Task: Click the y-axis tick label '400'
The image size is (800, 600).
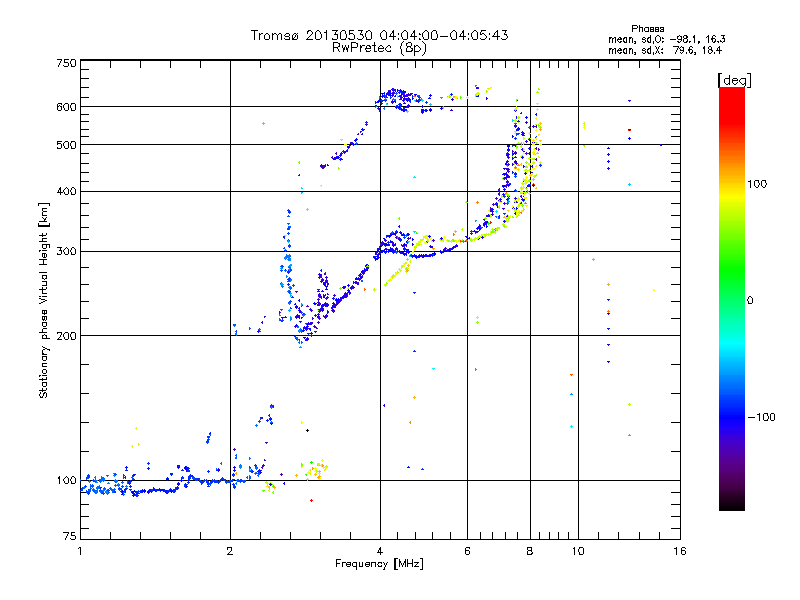Action: [x=66, y=191]
